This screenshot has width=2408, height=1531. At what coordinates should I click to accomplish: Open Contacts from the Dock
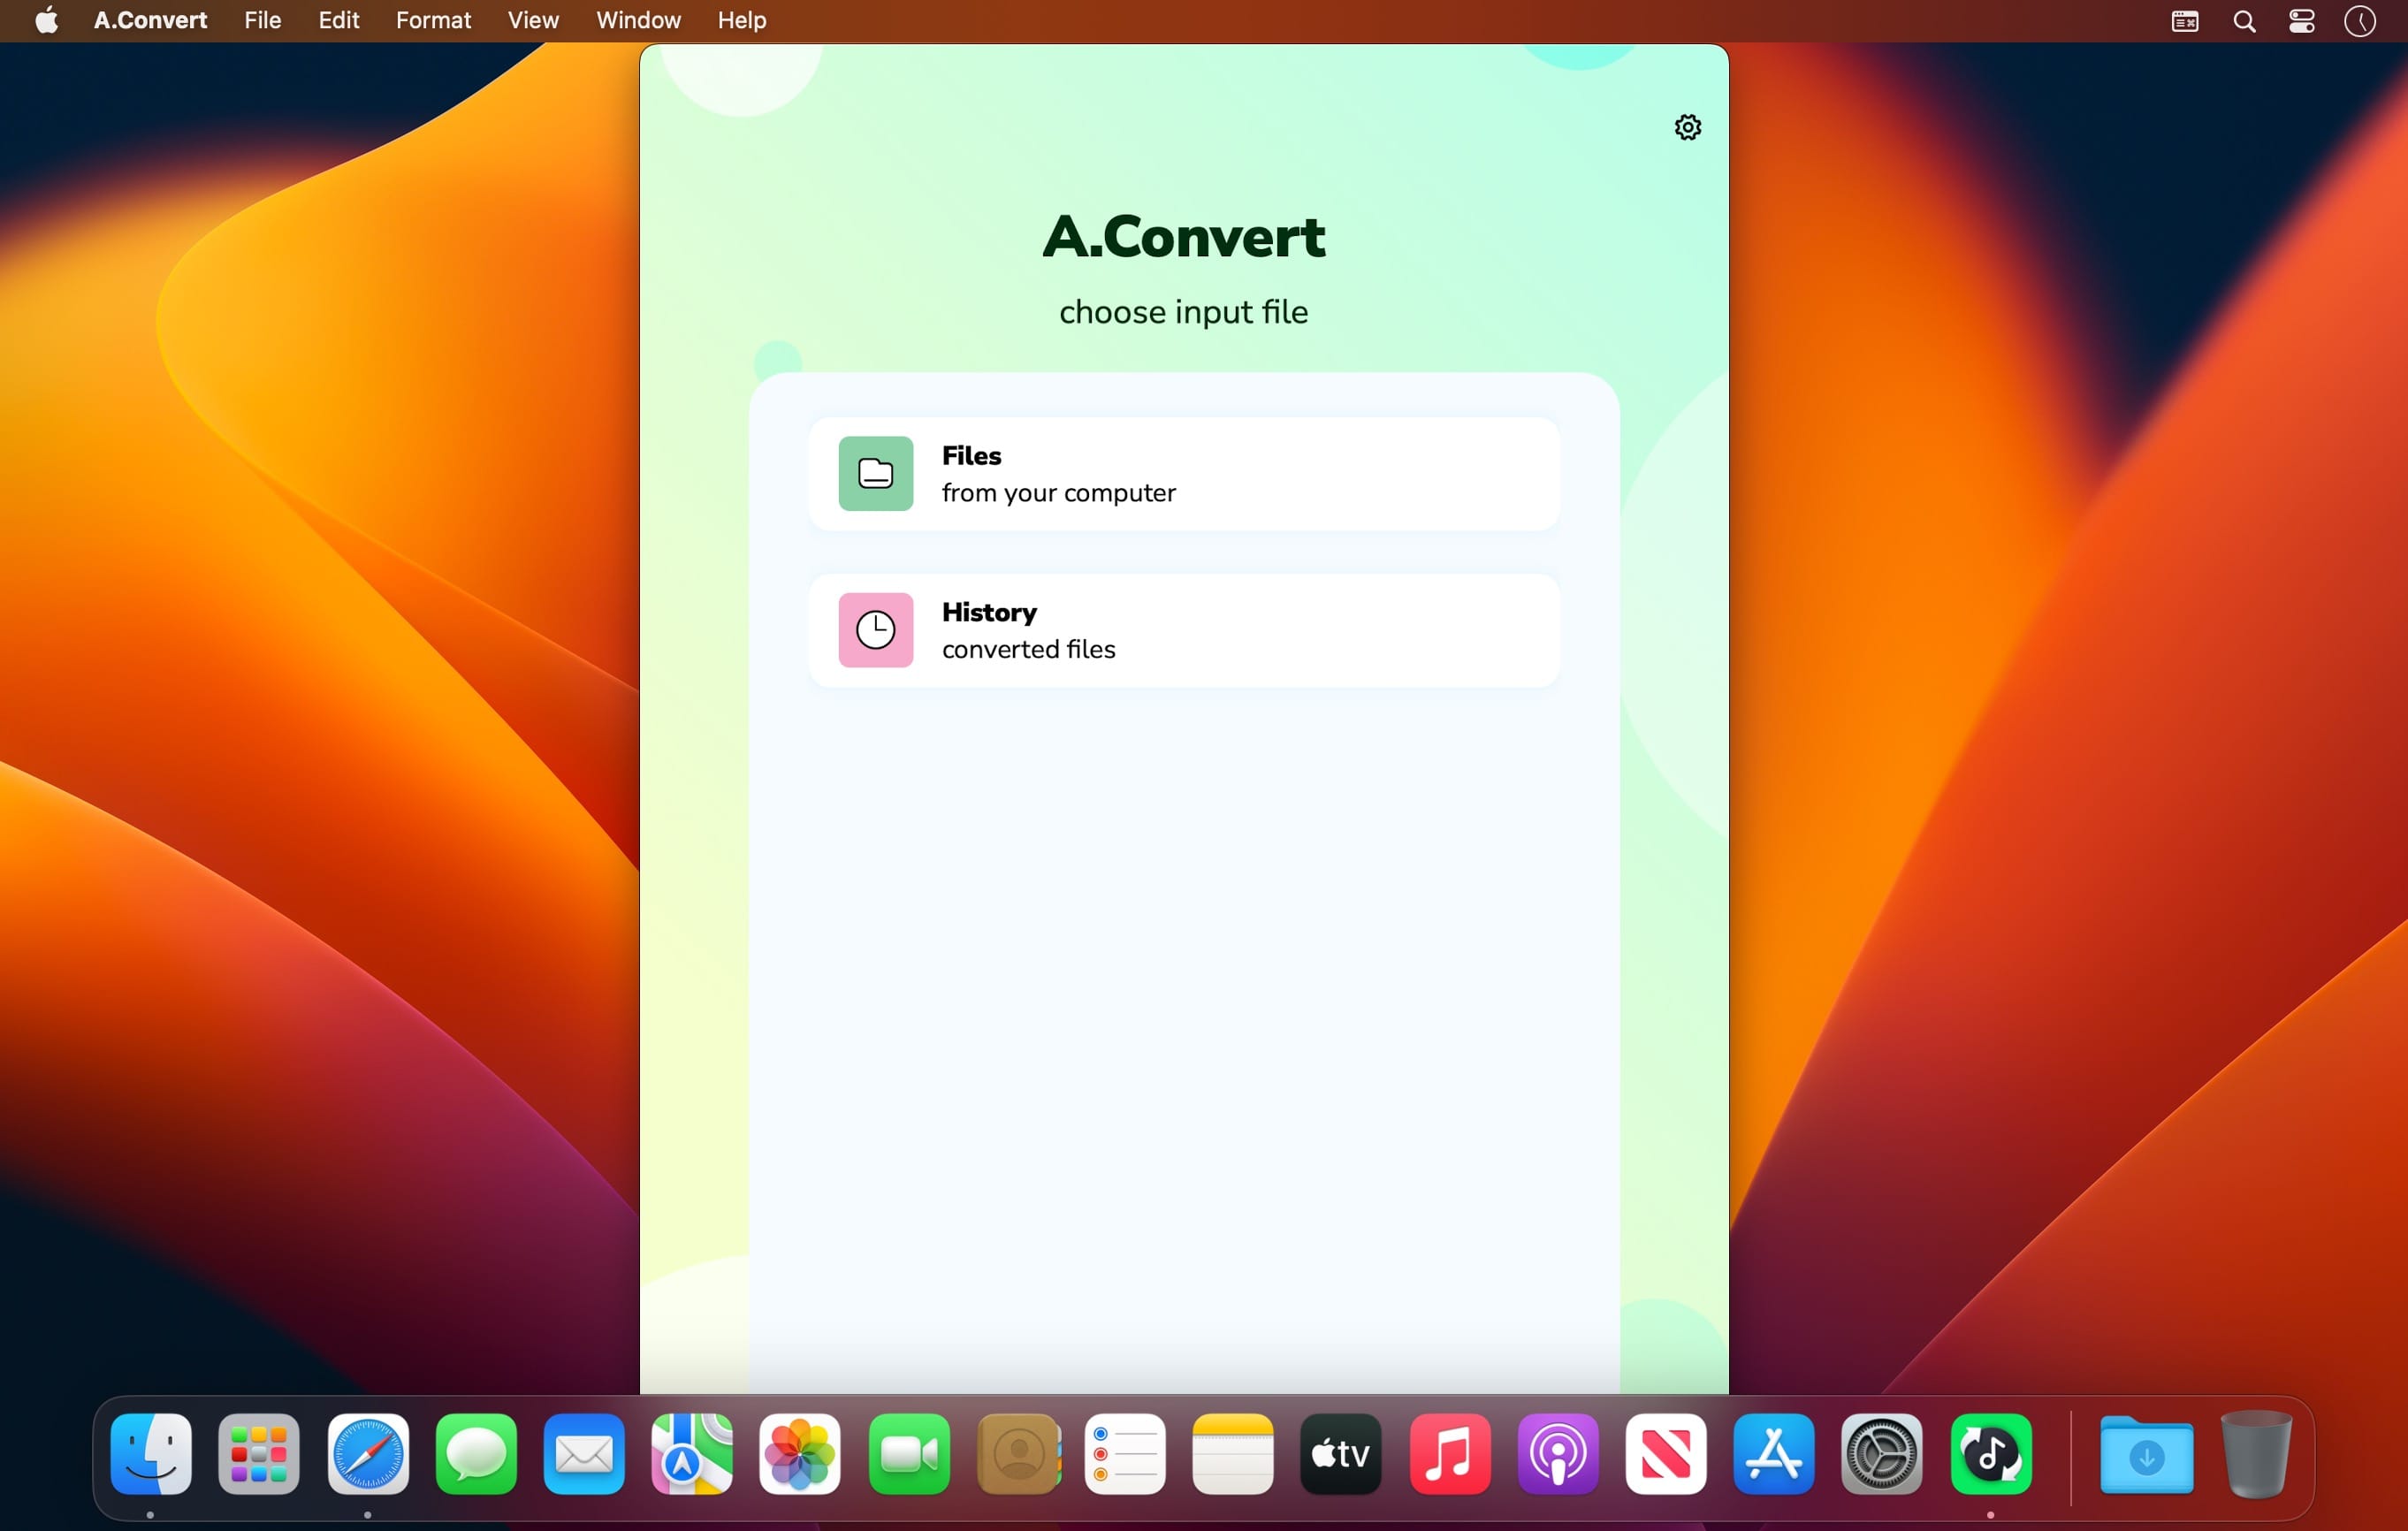pos(1018,1454)
